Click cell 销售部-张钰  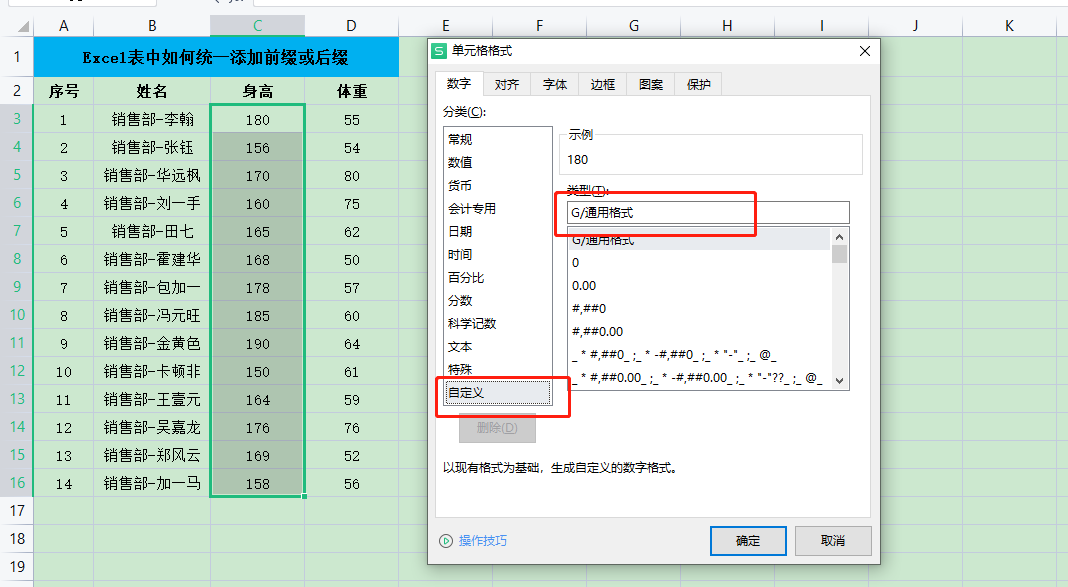[152, 148]
